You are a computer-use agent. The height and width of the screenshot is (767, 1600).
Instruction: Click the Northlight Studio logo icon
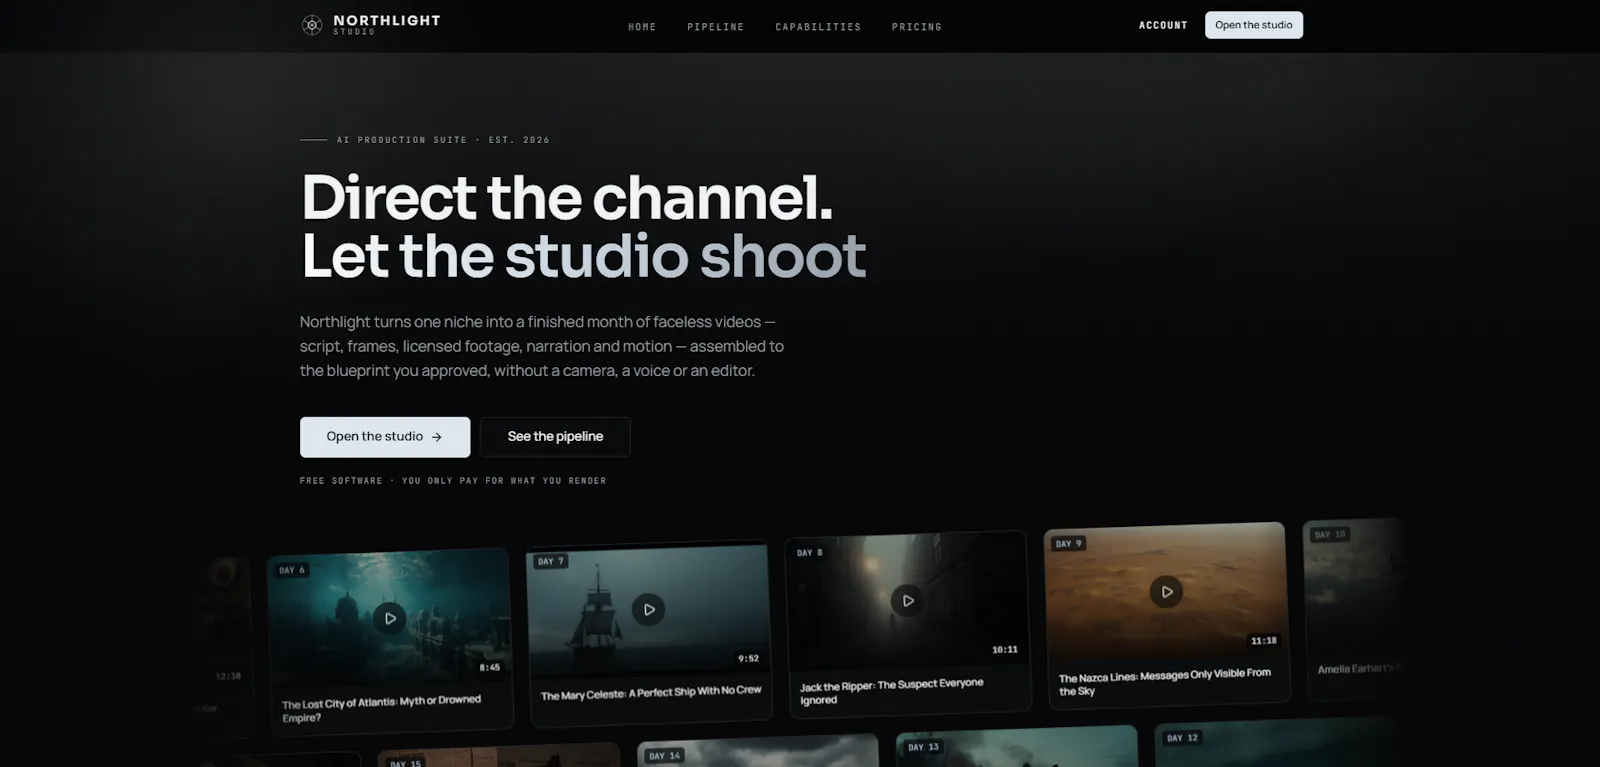312,25
